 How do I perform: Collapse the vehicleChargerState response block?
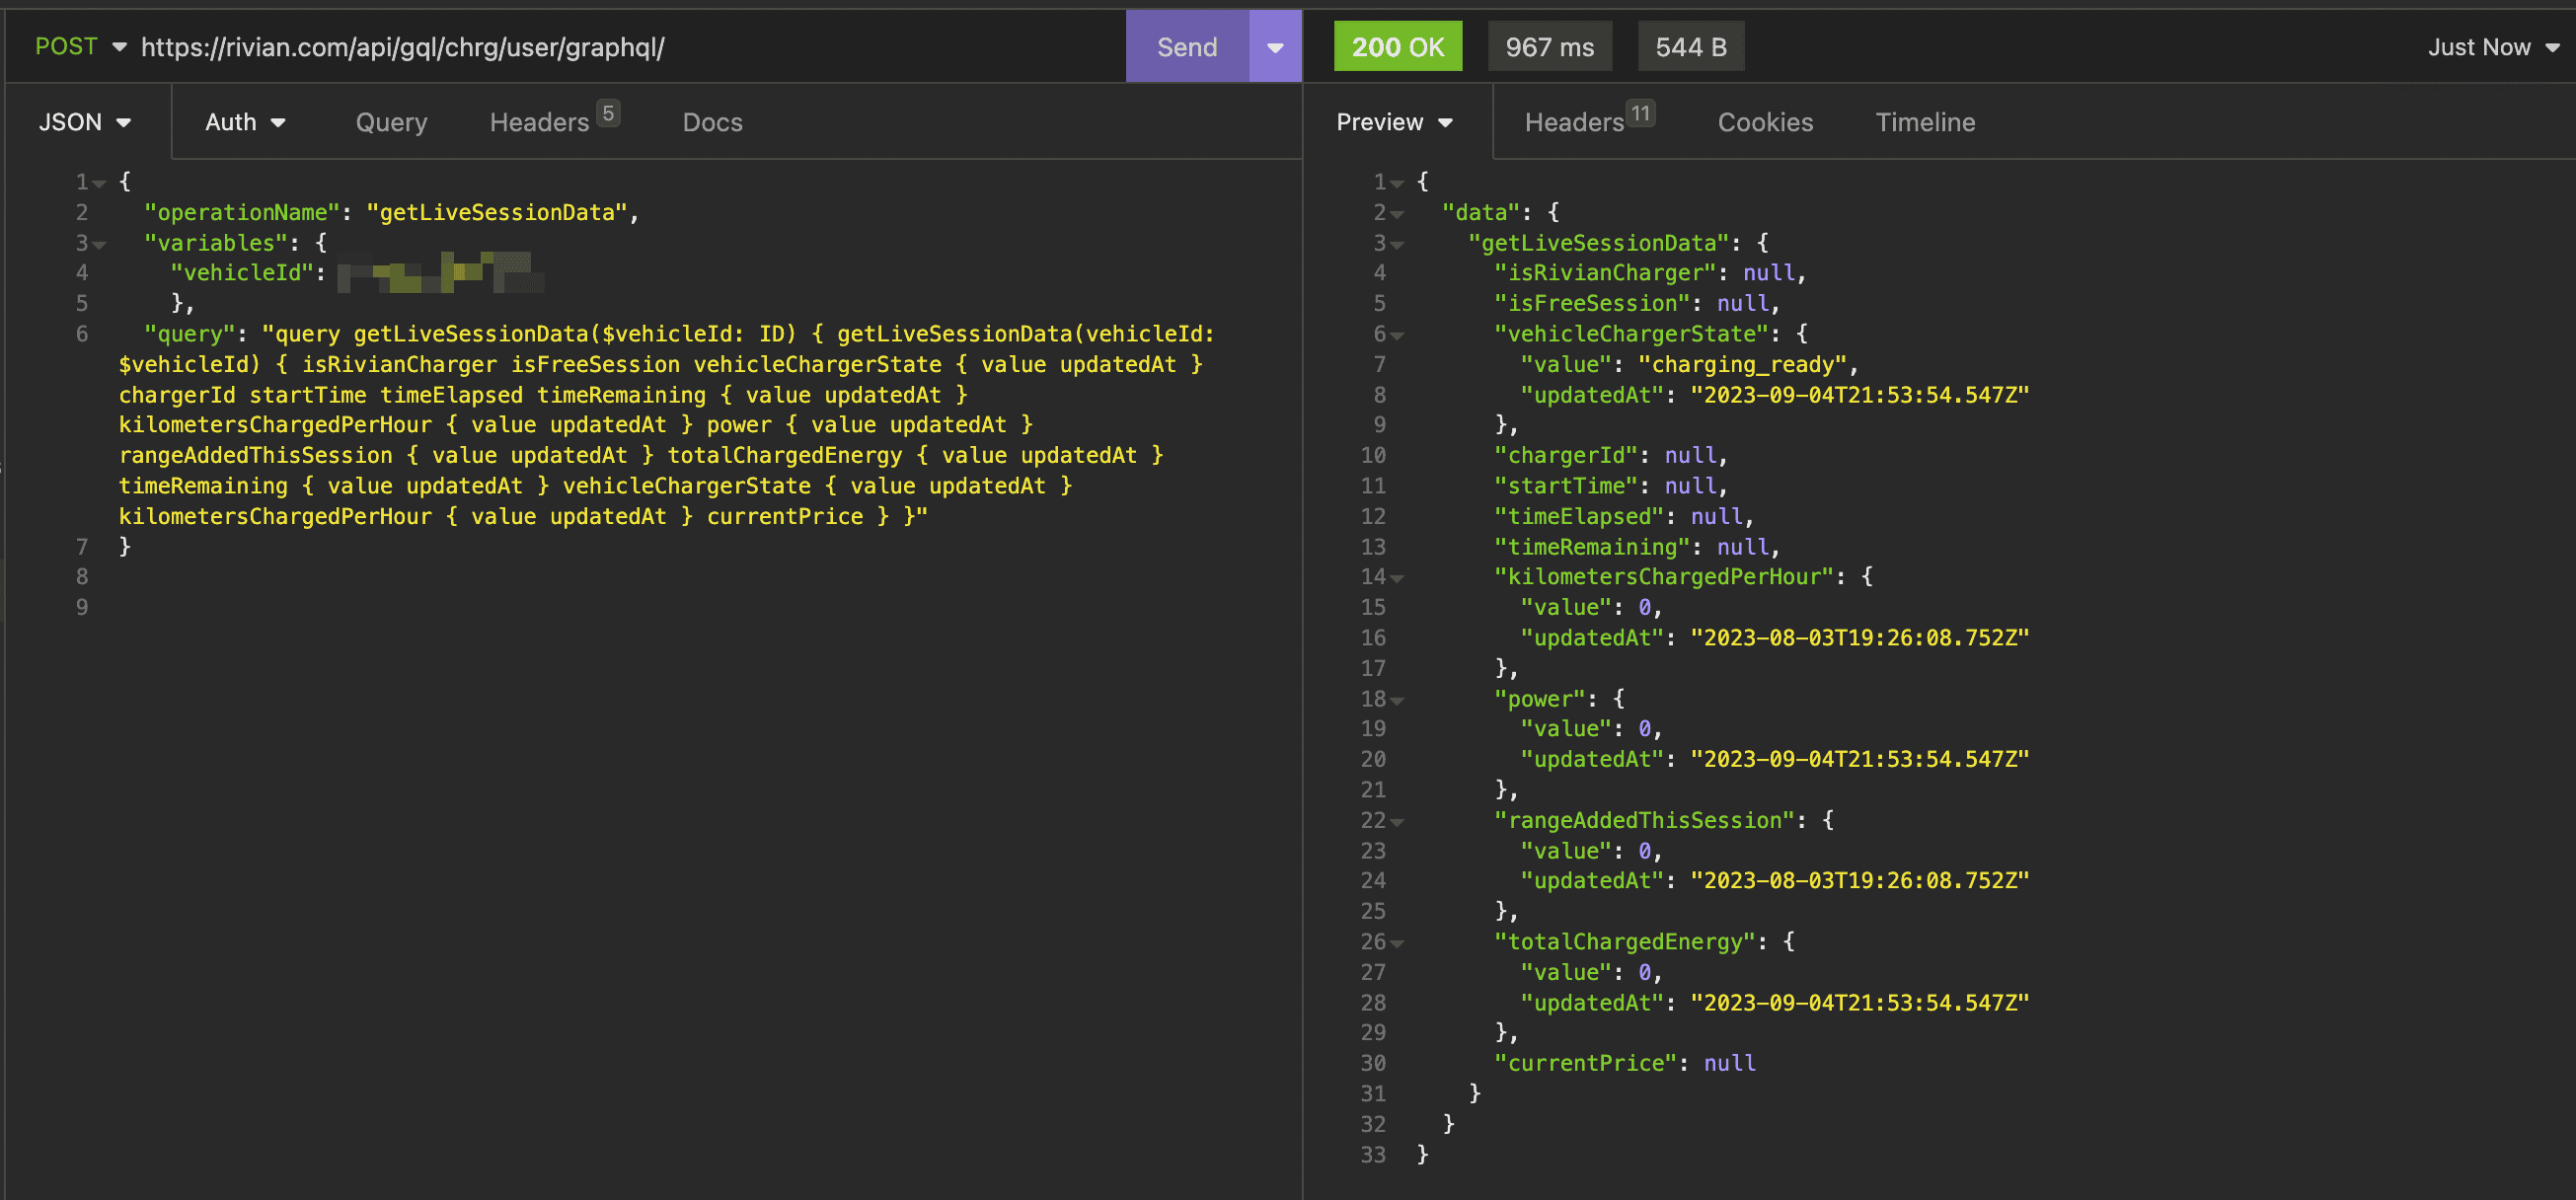click(1397, 335)
